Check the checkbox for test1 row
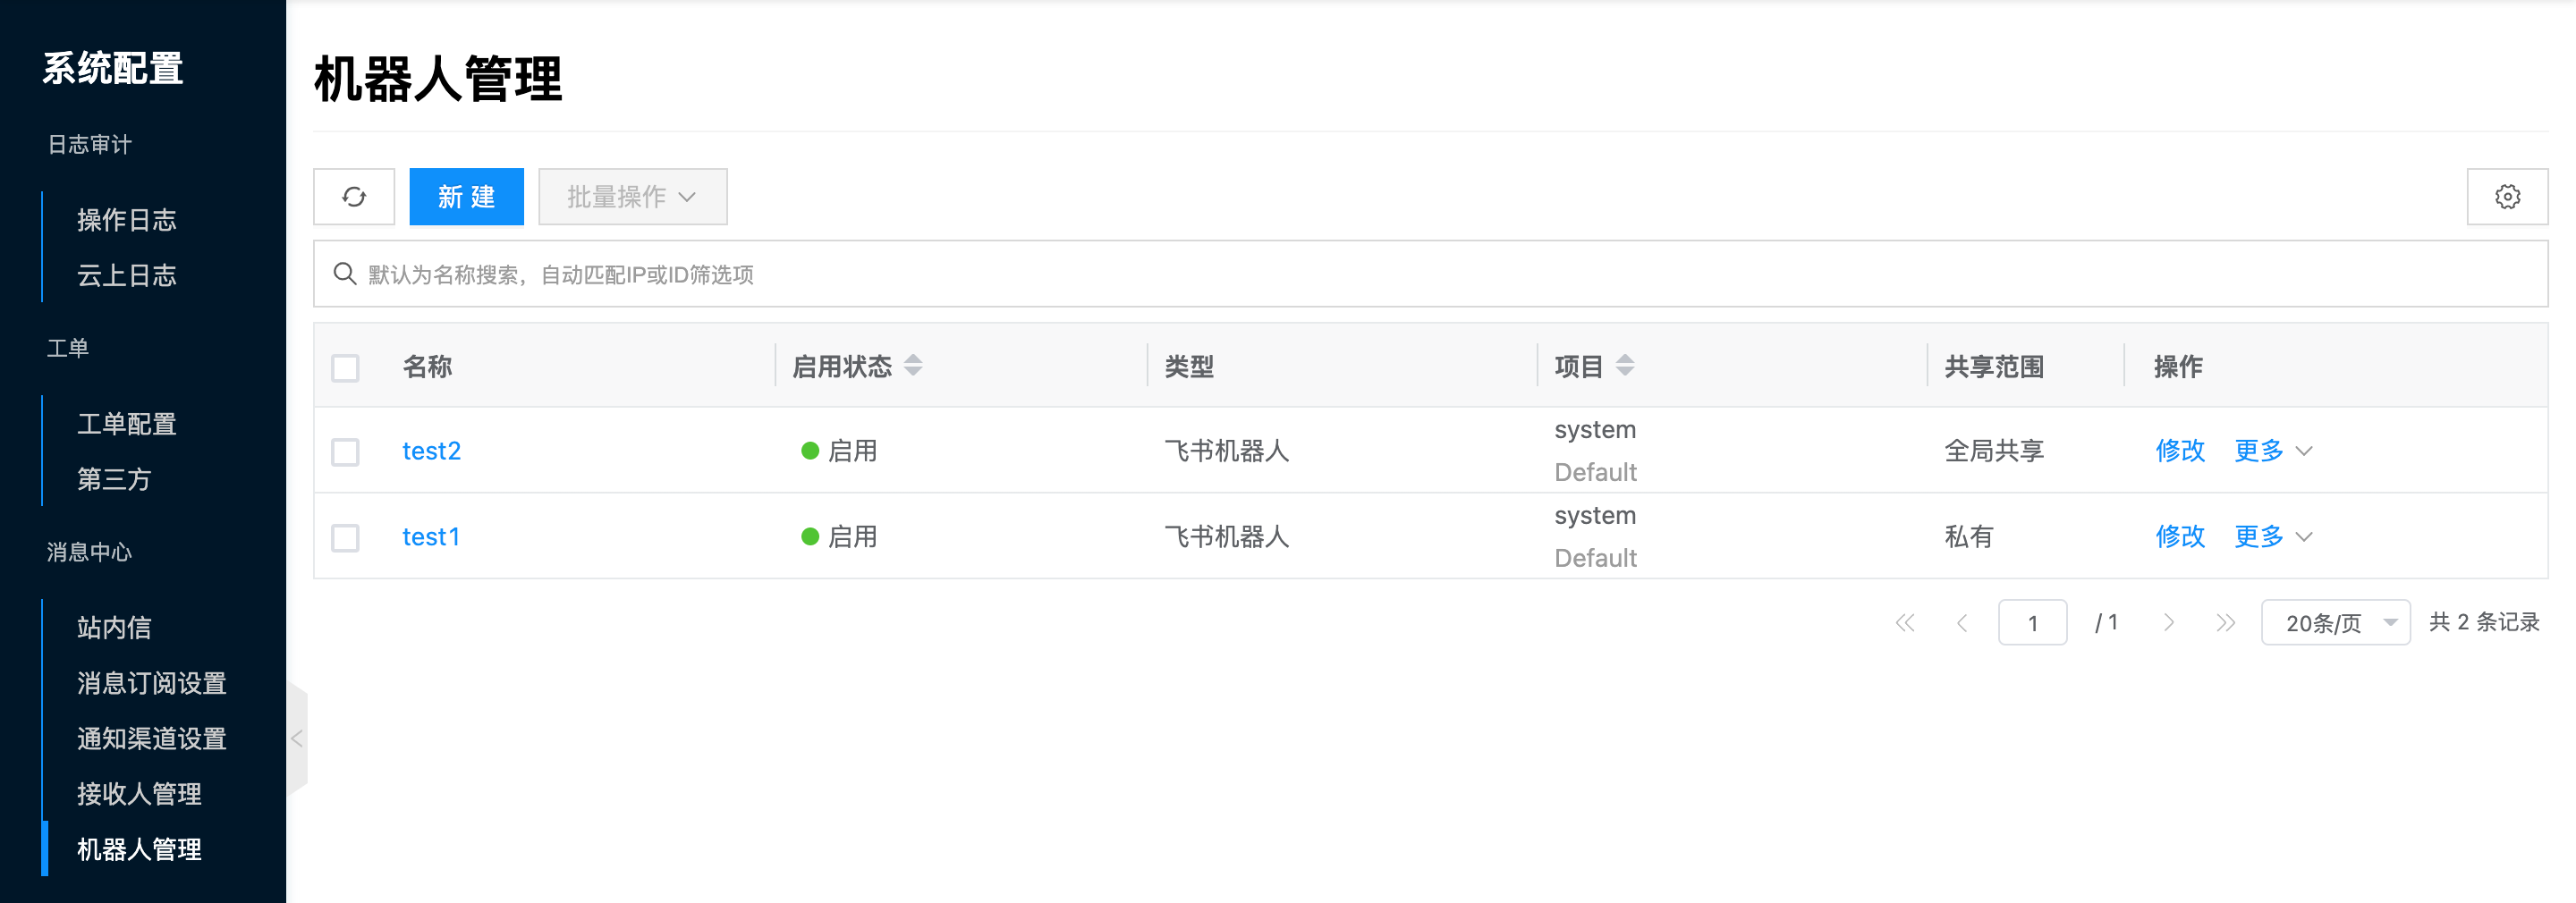This screenshot has height=903, width=2576. pyautogui.click(x=345, y=538)
